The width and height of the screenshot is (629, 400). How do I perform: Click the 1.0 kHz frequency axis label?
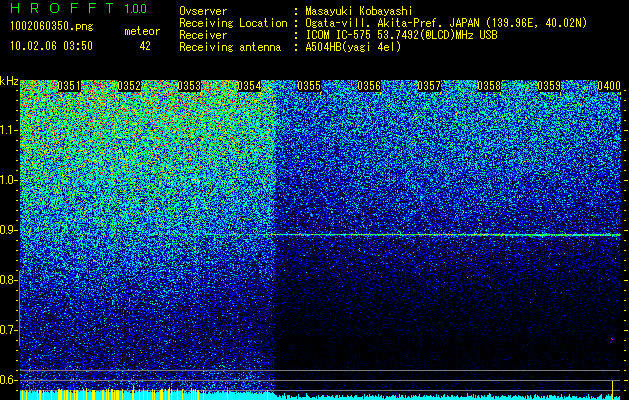9,180
